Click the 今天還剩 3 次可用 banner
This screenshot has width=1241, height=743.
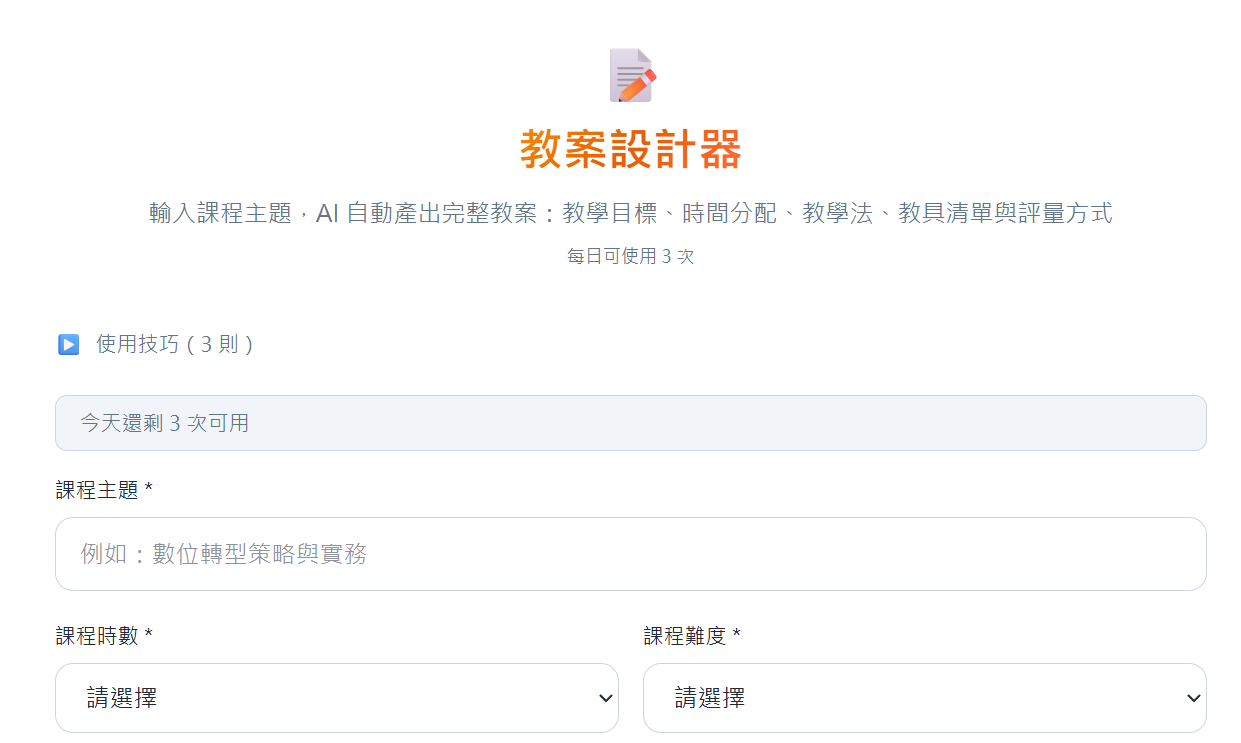pos(630,423)
